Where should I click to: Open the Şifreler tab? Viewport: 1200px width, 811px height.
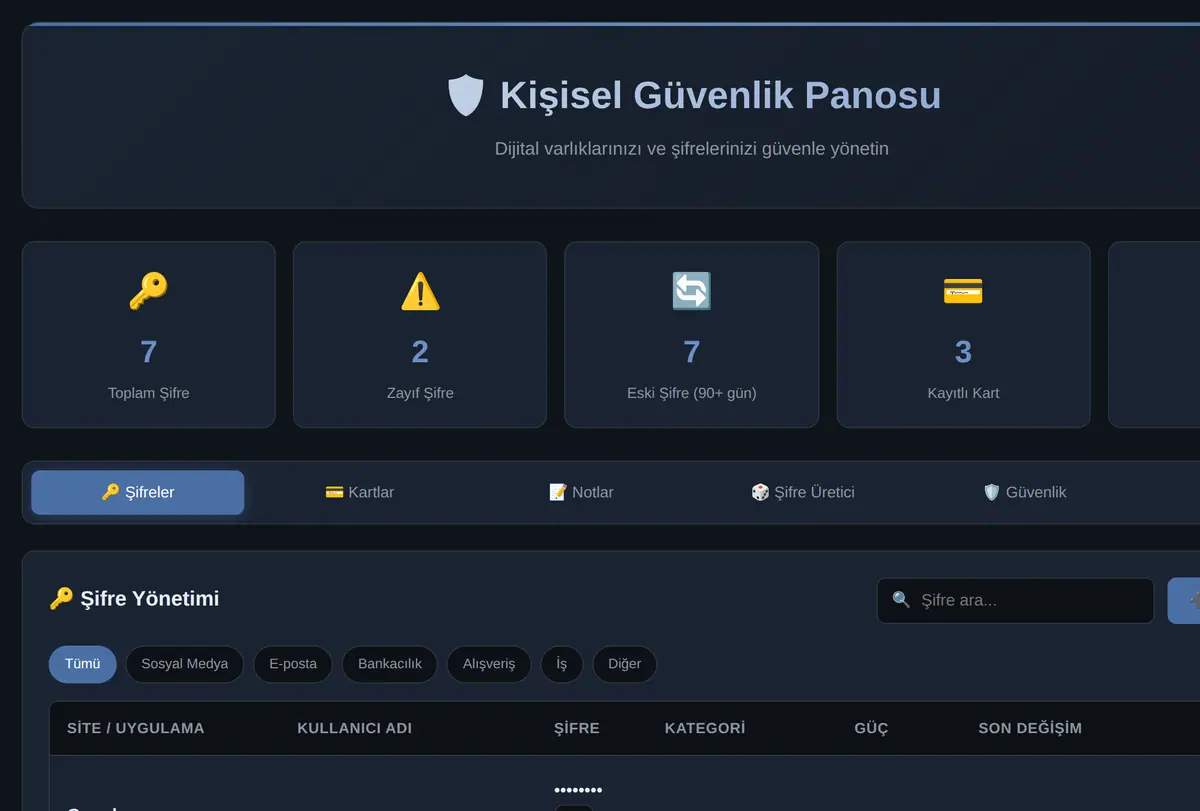tap(138, 492)
